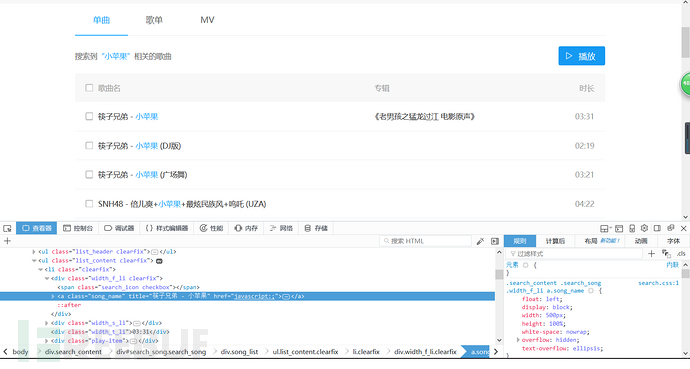Screen dimensions: 690x369
Task: Select the div width_t_li 03:31 node
Action: click(110, 332)
